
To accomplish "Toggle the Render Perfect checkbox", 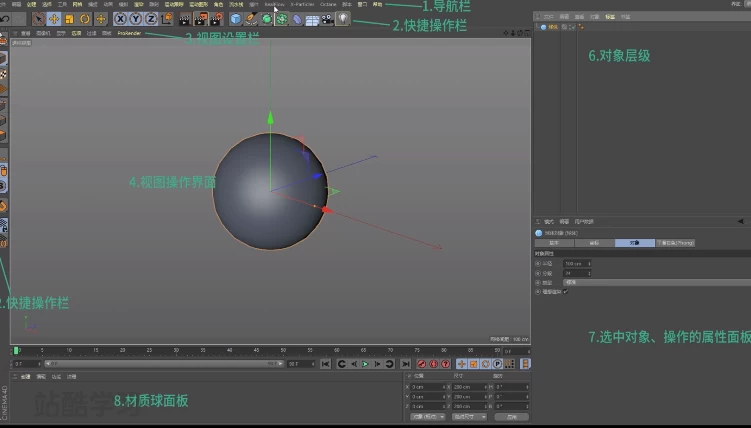I will point(566,292).
